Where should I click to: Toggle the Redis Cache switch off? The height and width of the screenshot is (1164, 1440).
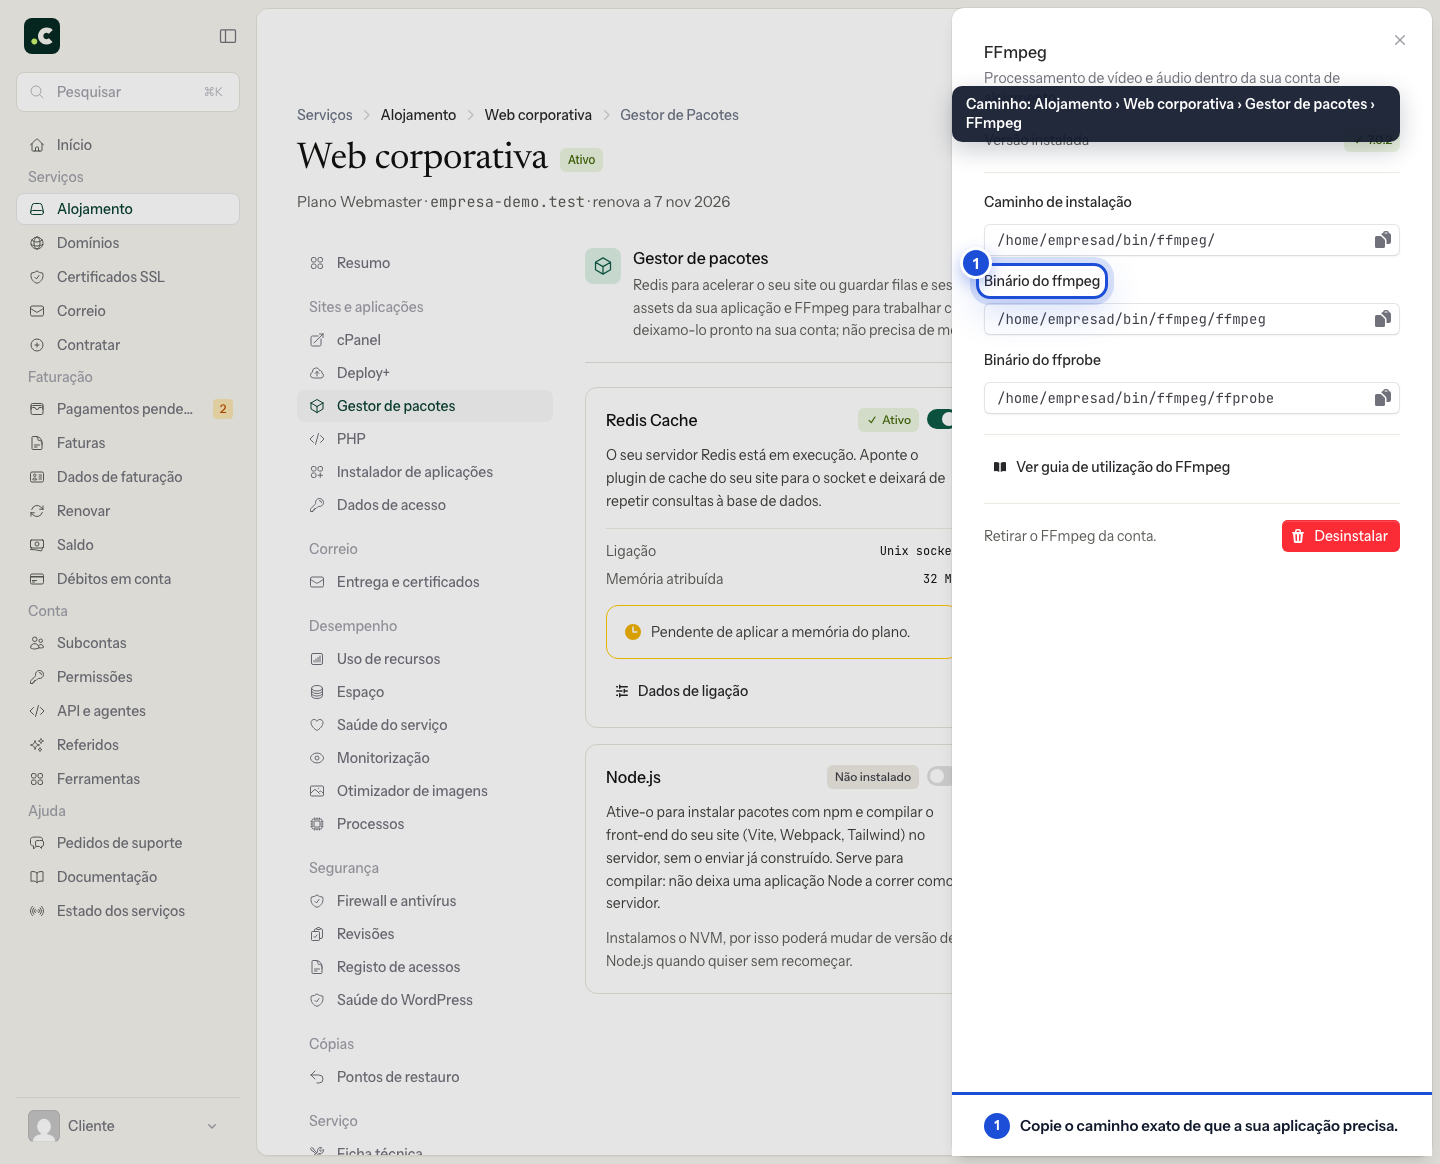(x=940, y=420)
